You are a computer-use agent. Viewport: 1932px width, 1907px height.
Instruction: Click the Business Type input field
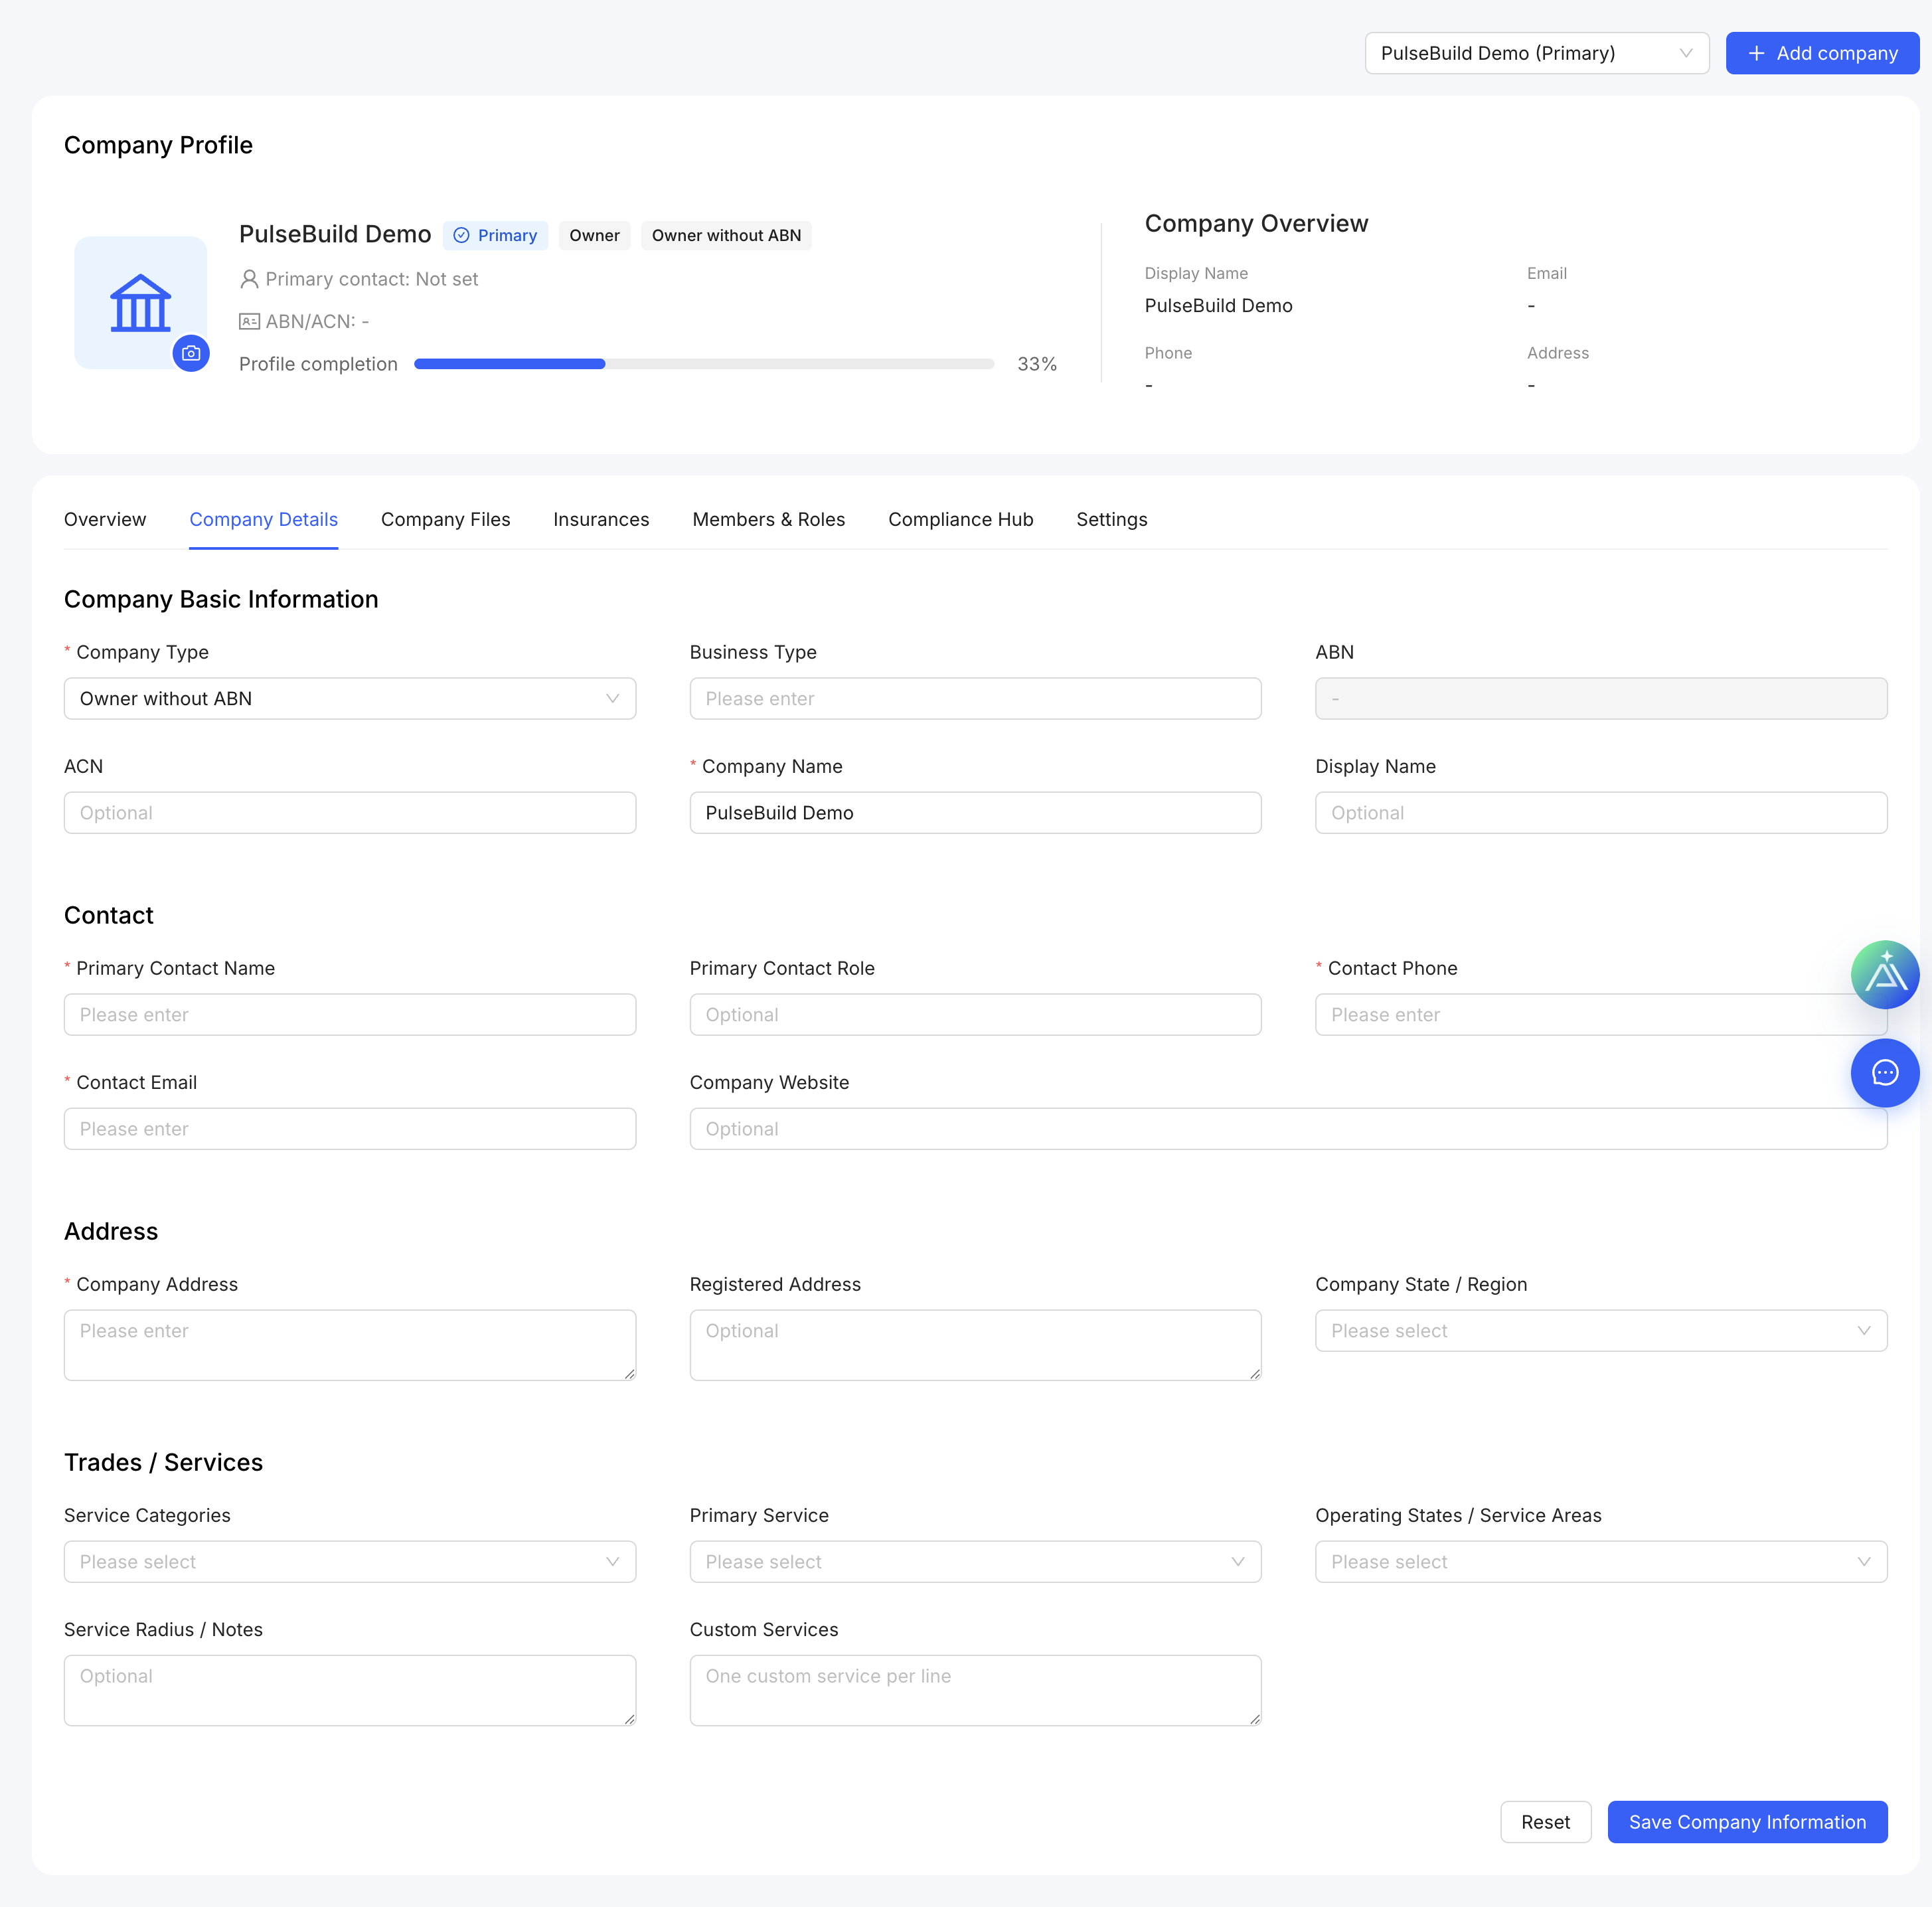[976, 699]
